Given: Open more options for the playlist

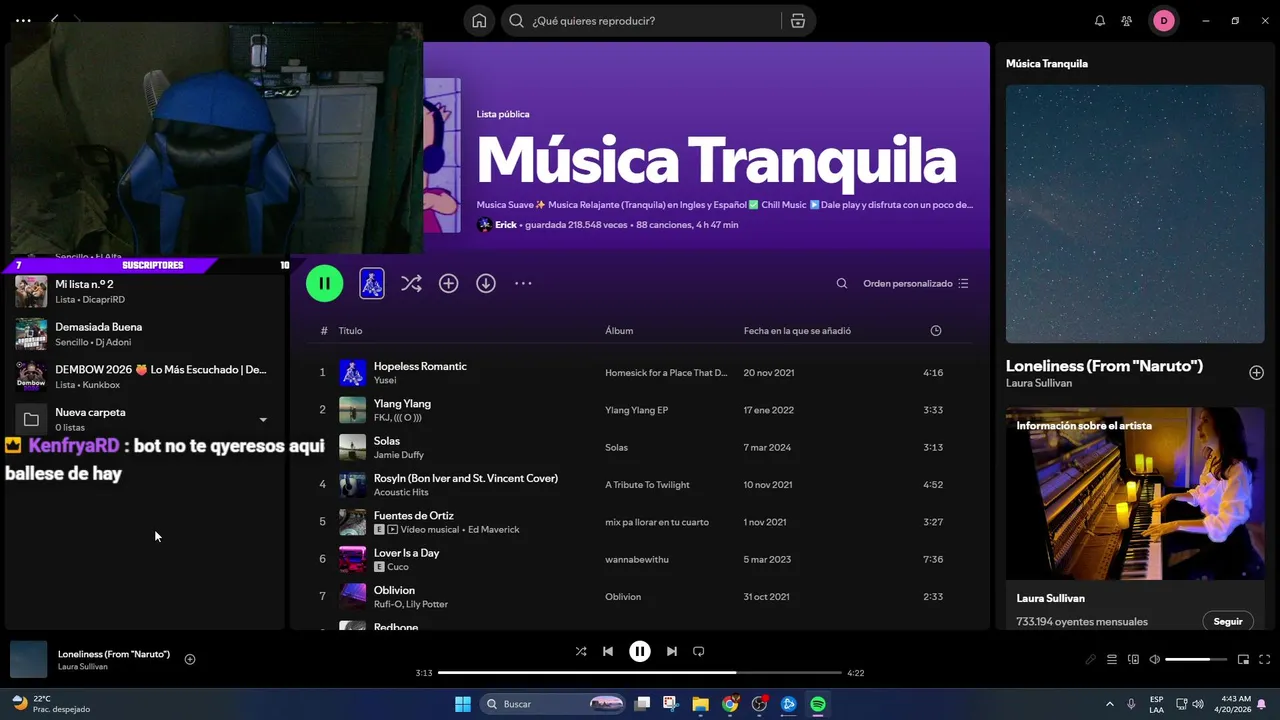Looking at the screenshot, I should tap(523, 284).
